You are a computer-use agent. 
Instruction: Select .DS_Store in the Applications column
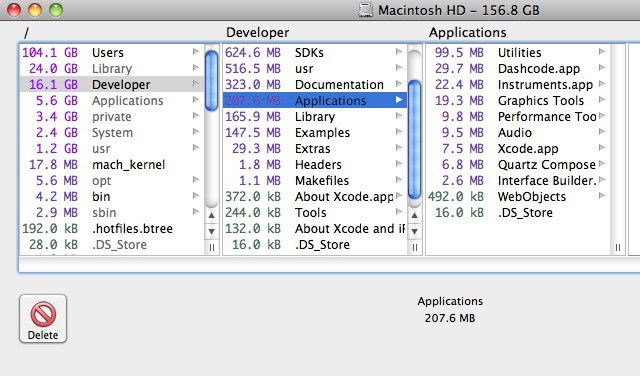pos(518,212)
